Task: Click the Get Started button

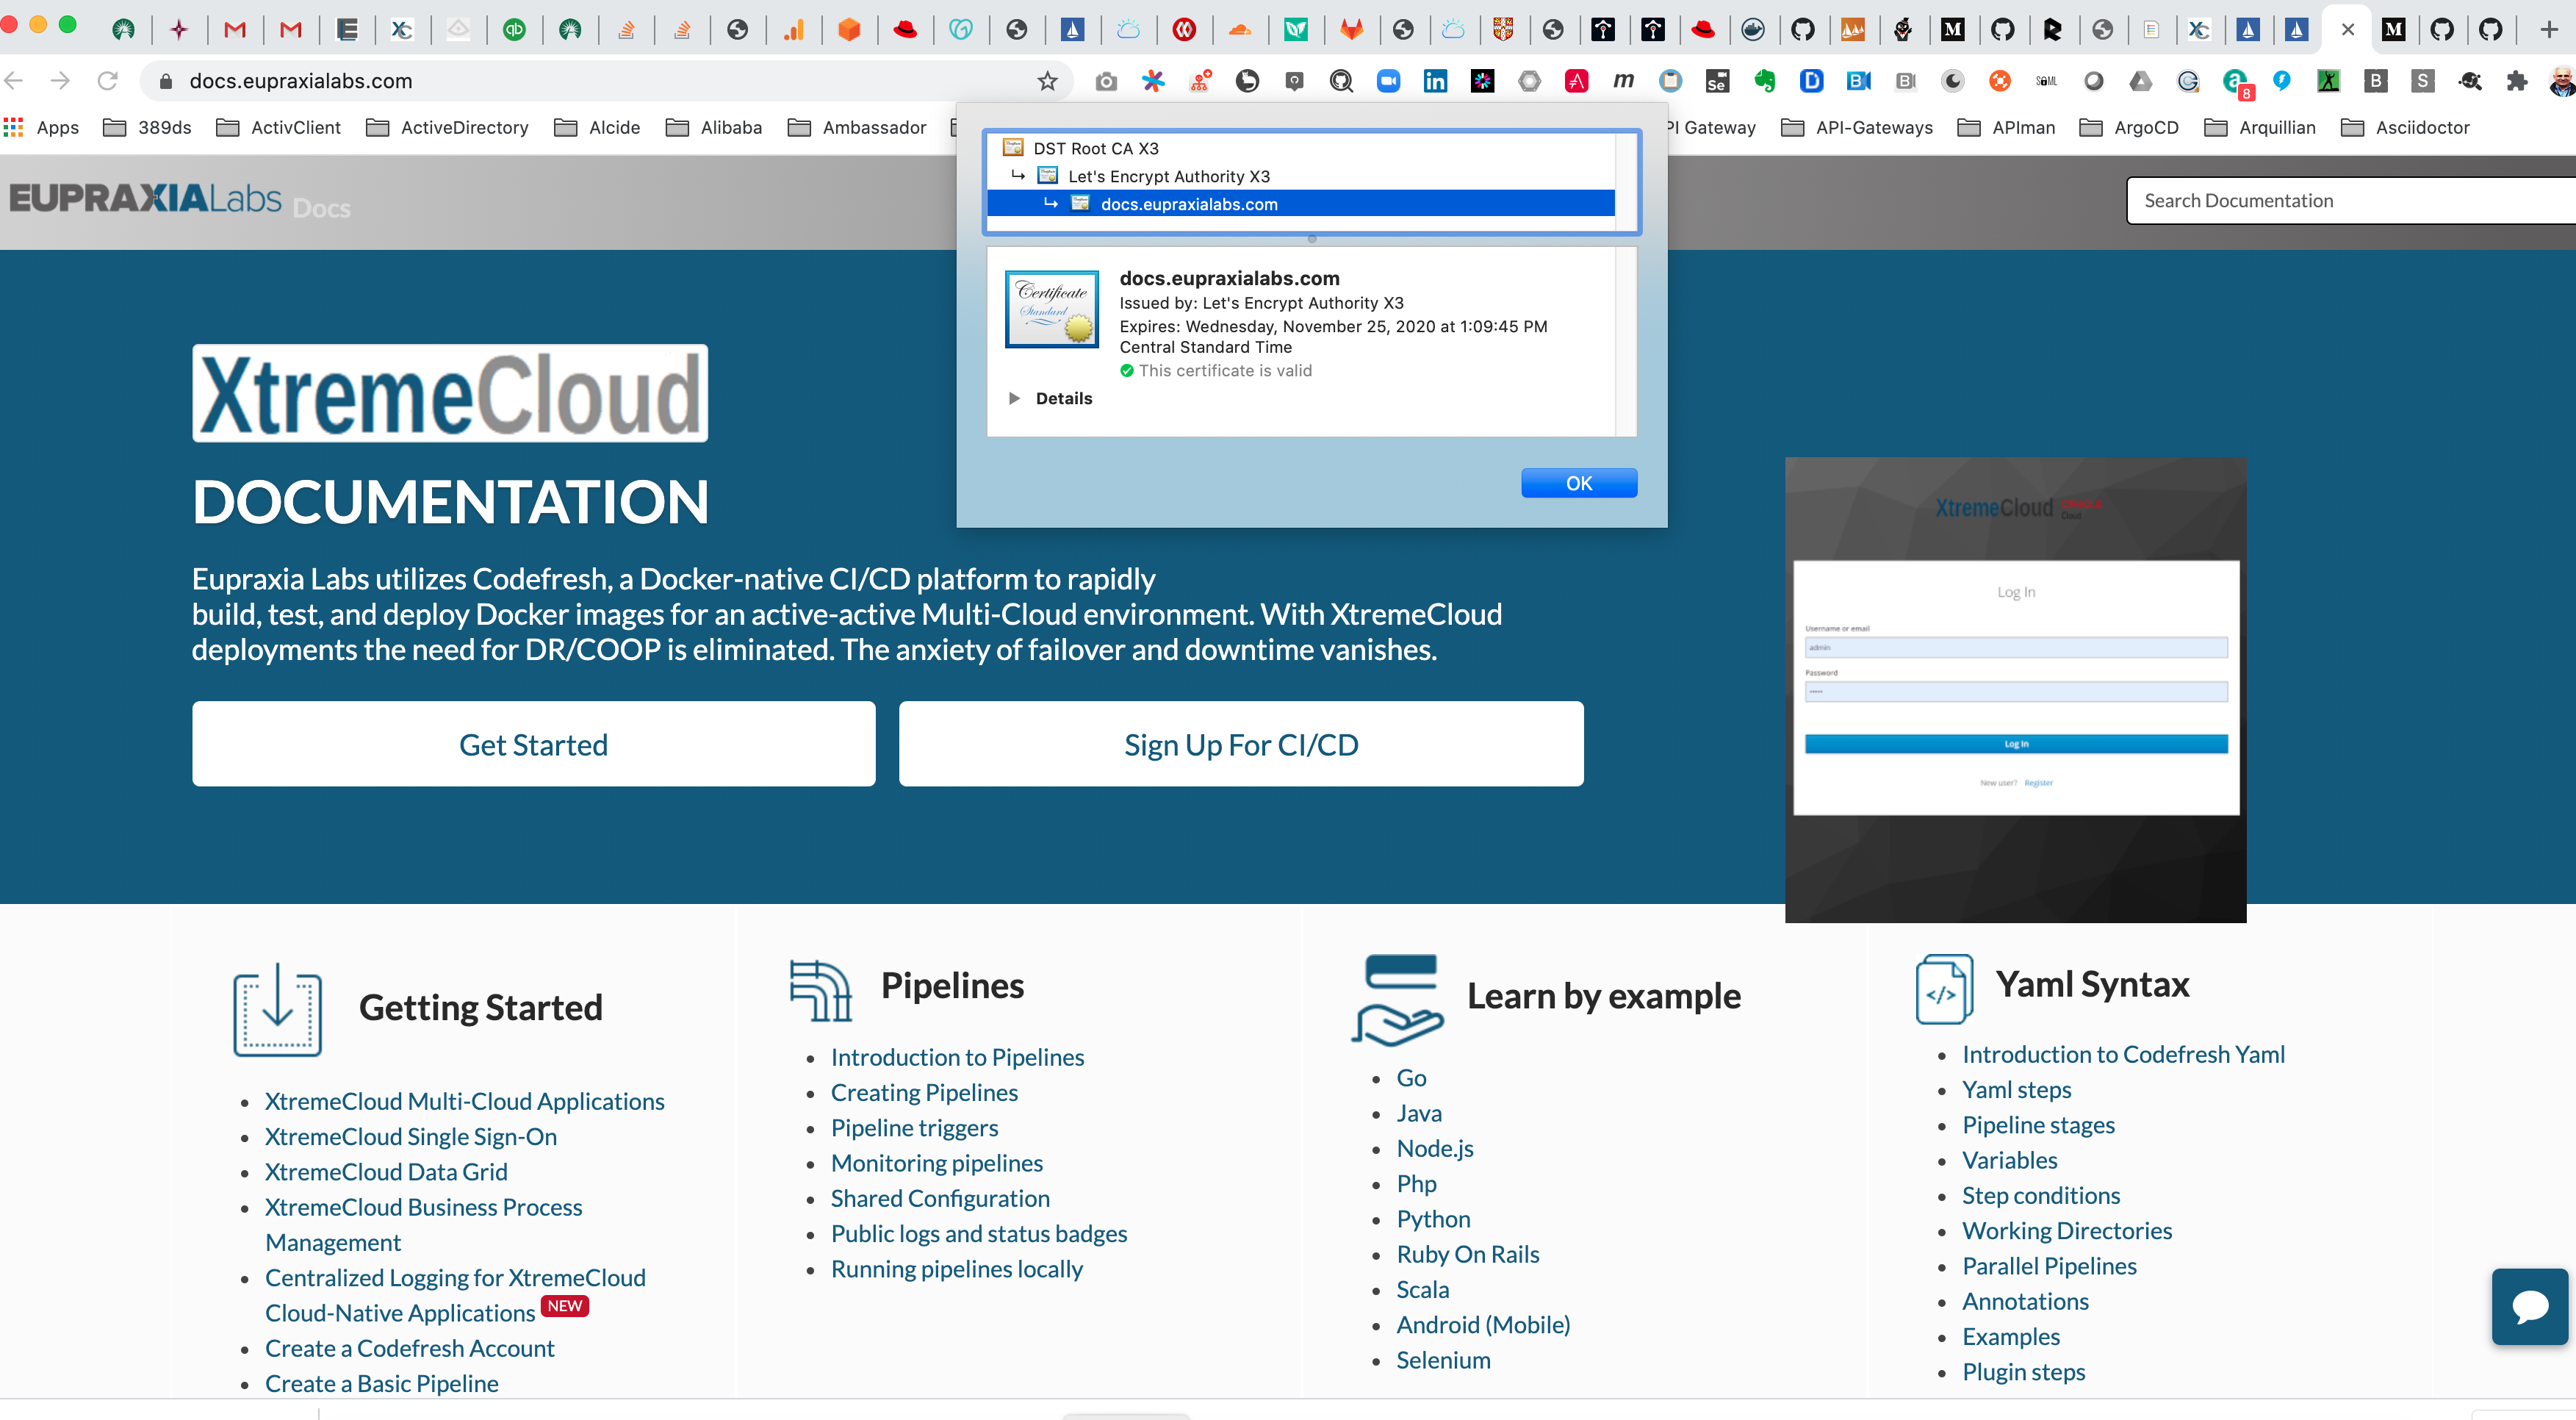Action: point(534,744)
